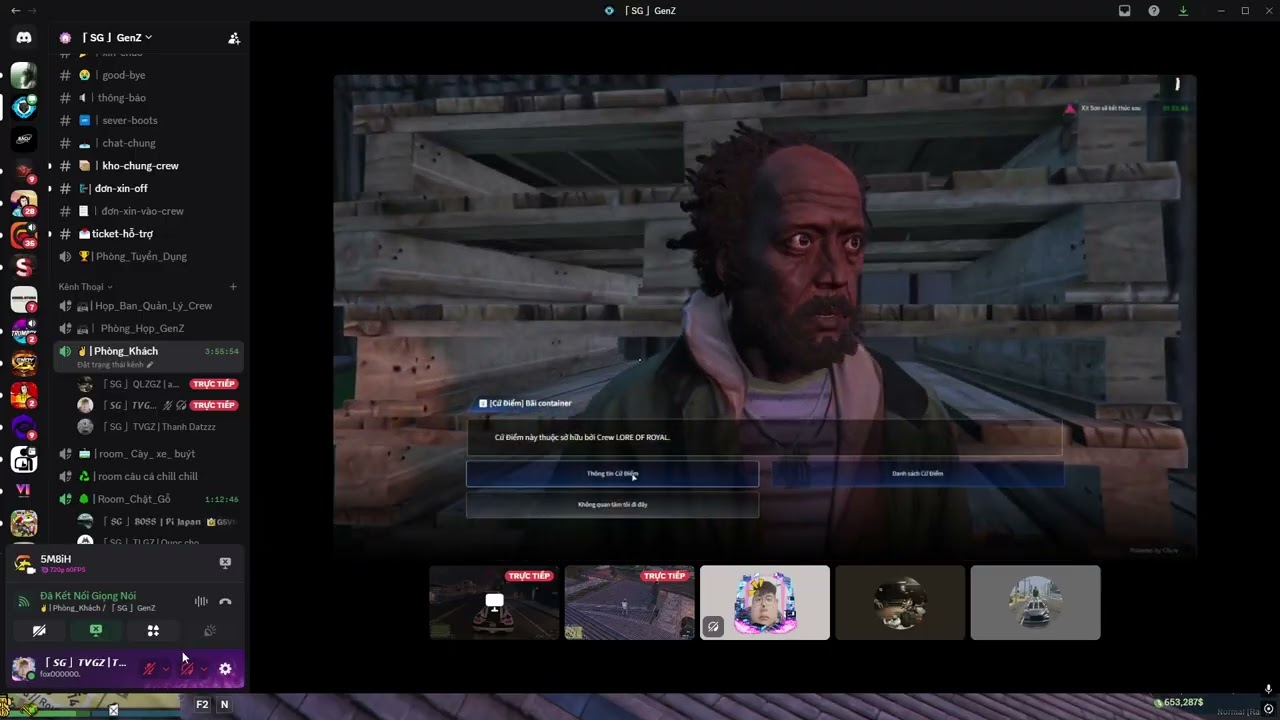Click the N key indicator
This screenshot has height=720, width=1280.
[x=224, y=705]
